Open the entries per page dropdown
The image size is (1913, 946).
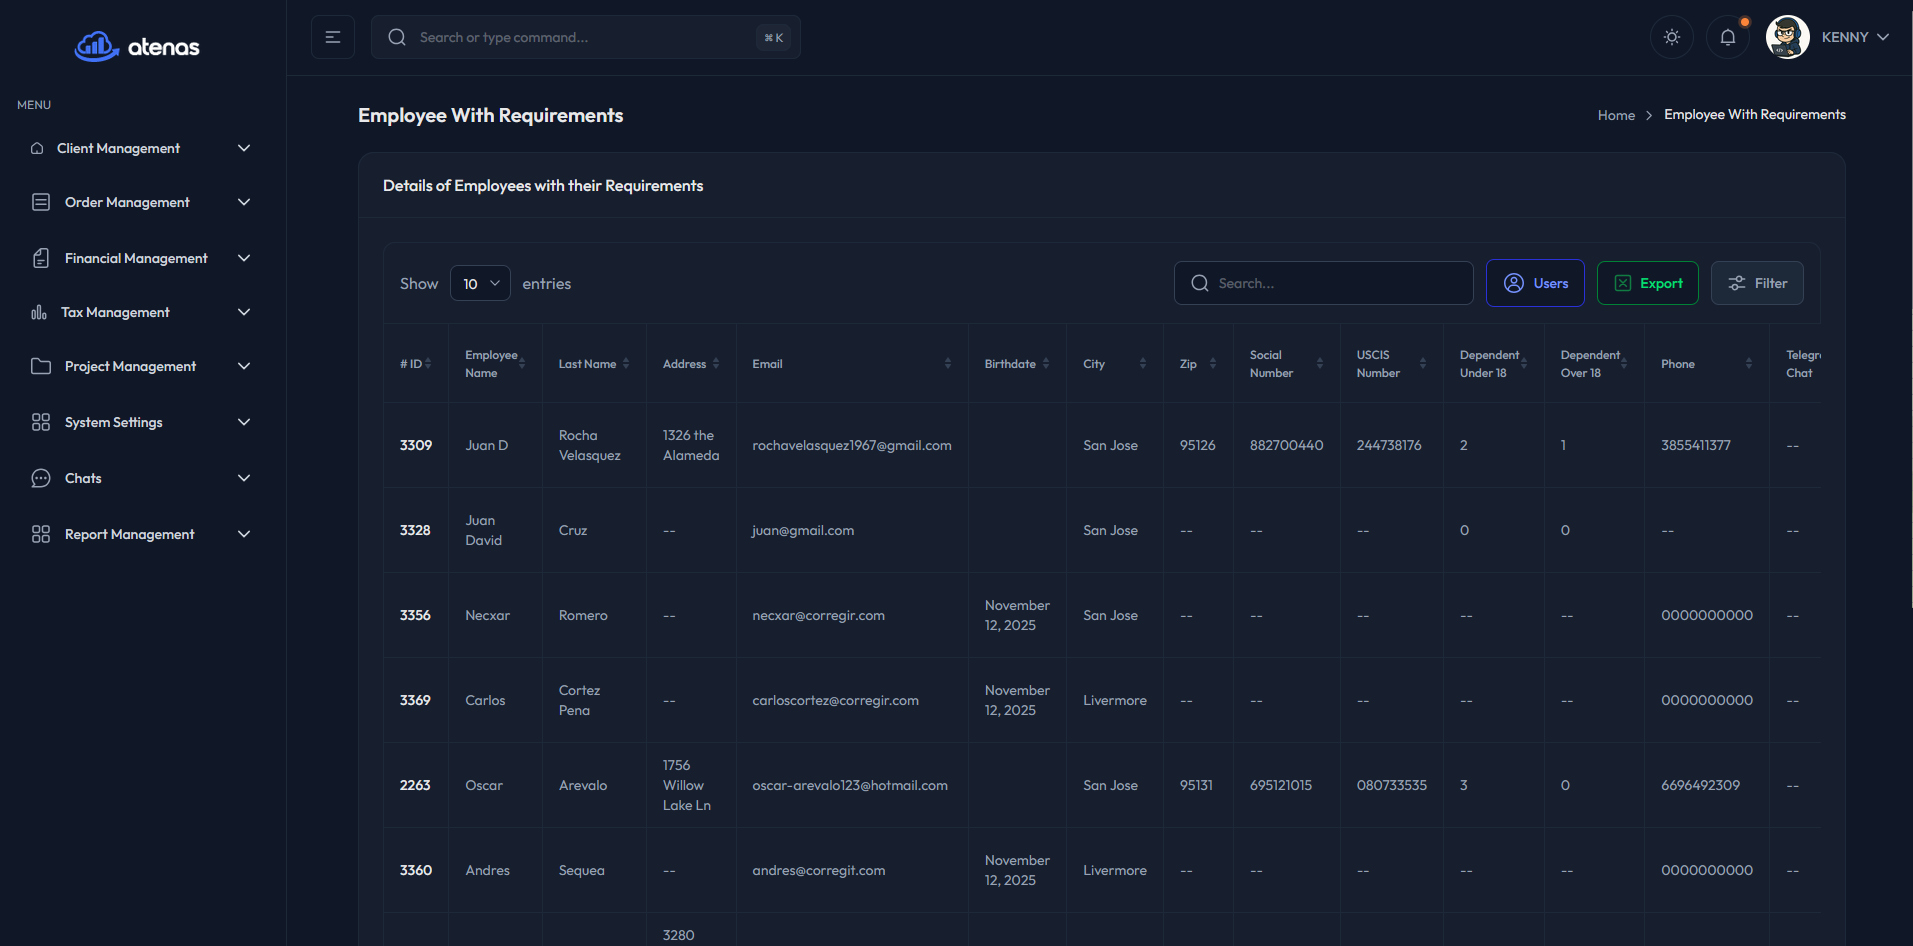(x=480, y=283)
